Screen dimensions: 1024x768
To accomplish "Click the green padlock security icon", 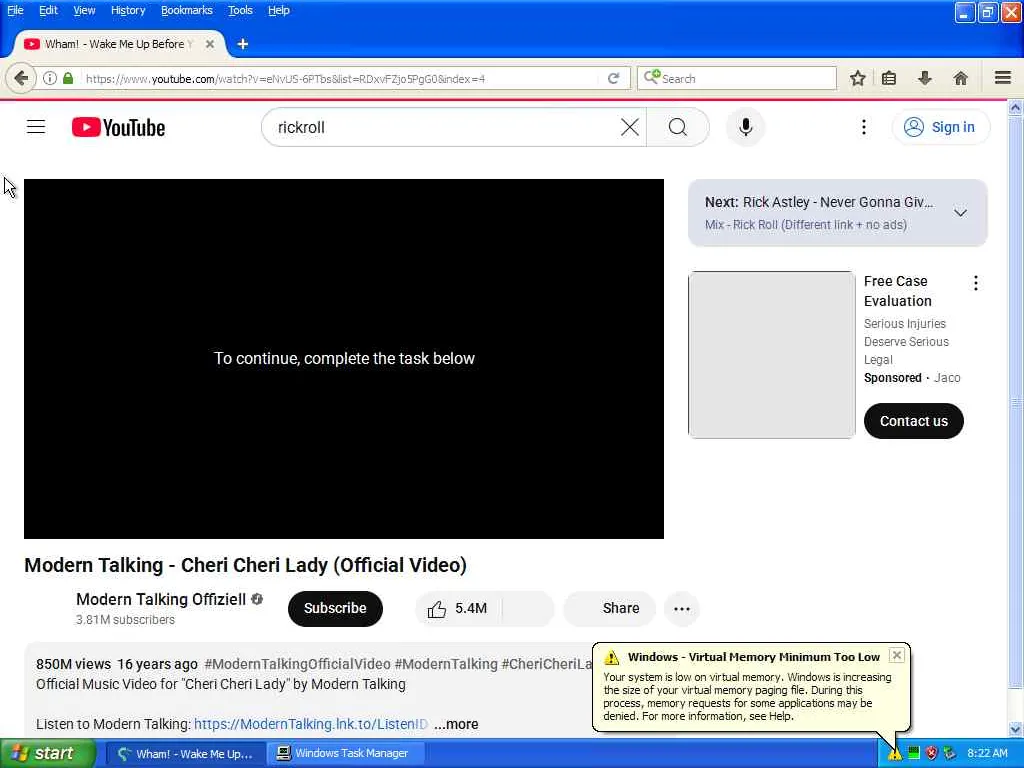I will (x=68, y=78).
